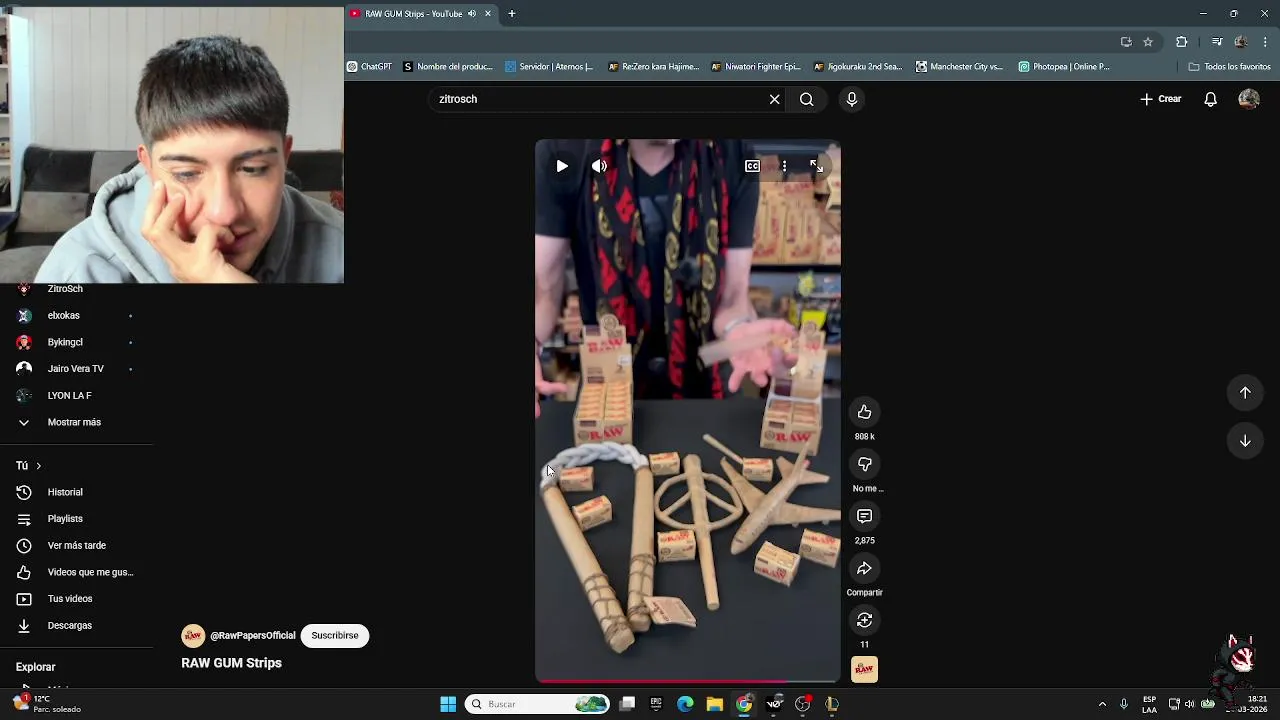Dislike the short with thumbs down

click(x=864, y=464)
